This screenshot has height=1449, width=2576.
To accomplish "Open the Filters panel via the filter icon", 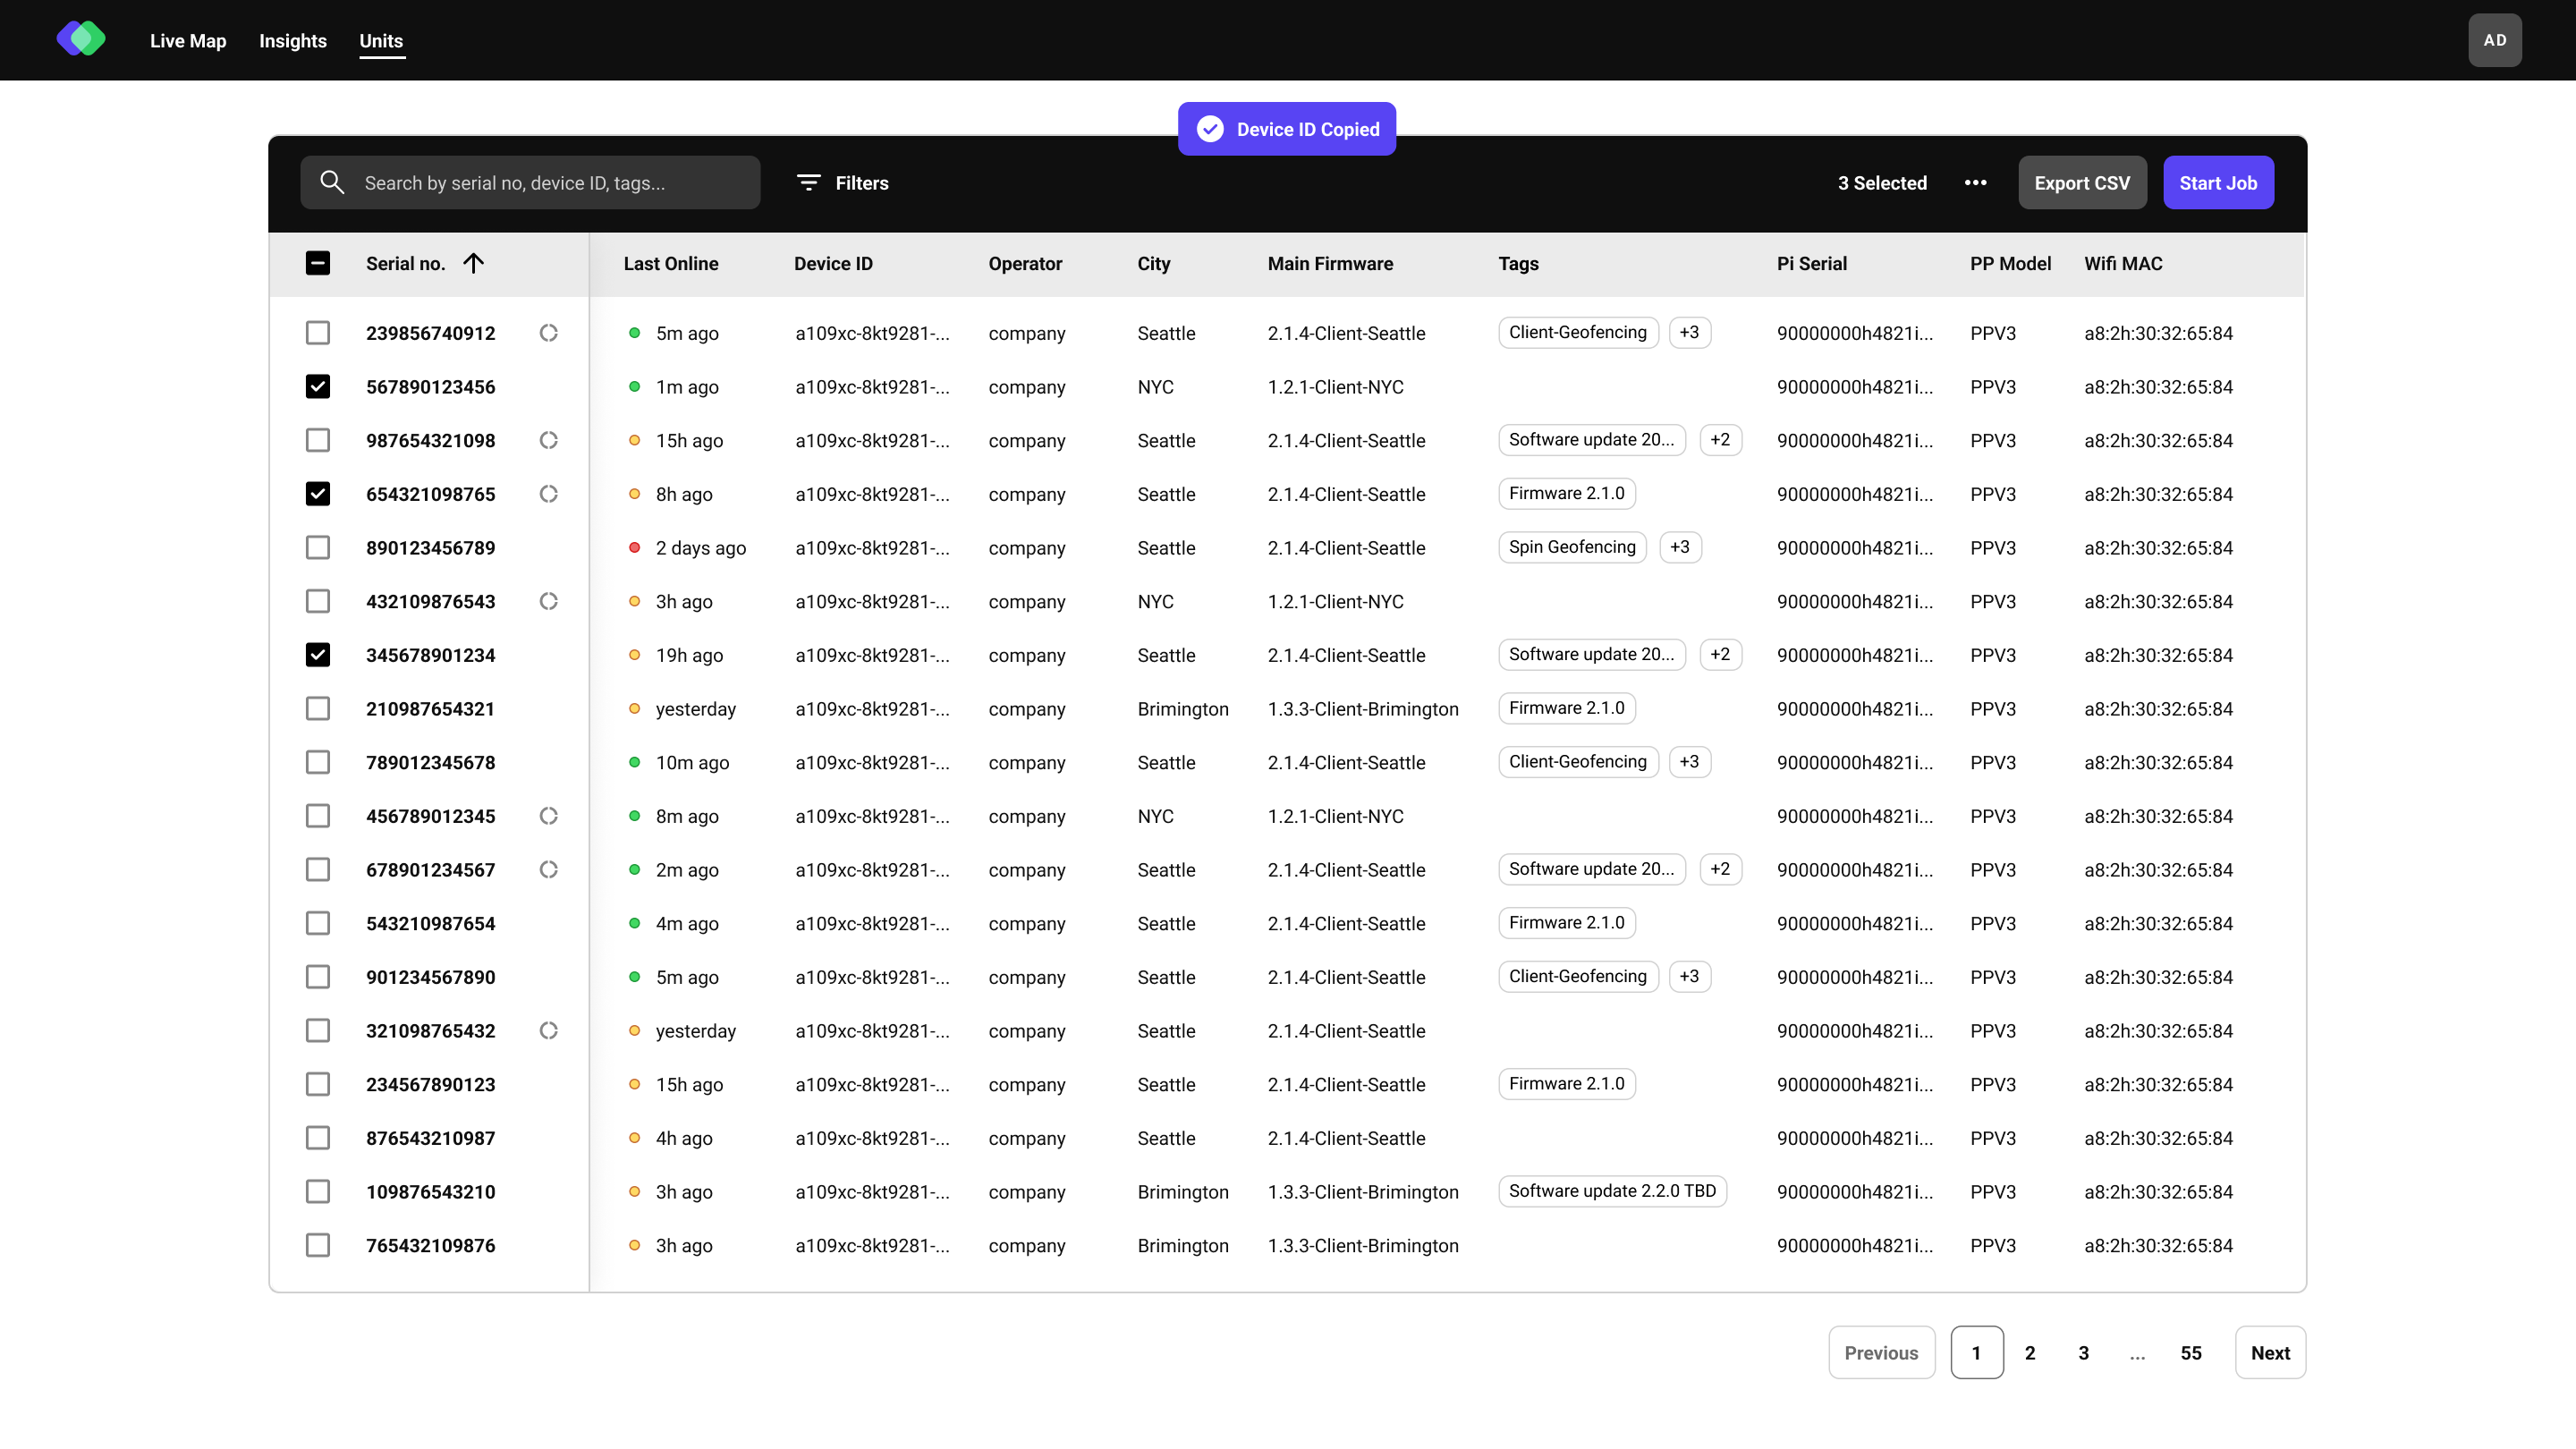I will click(x=808, y=182).
